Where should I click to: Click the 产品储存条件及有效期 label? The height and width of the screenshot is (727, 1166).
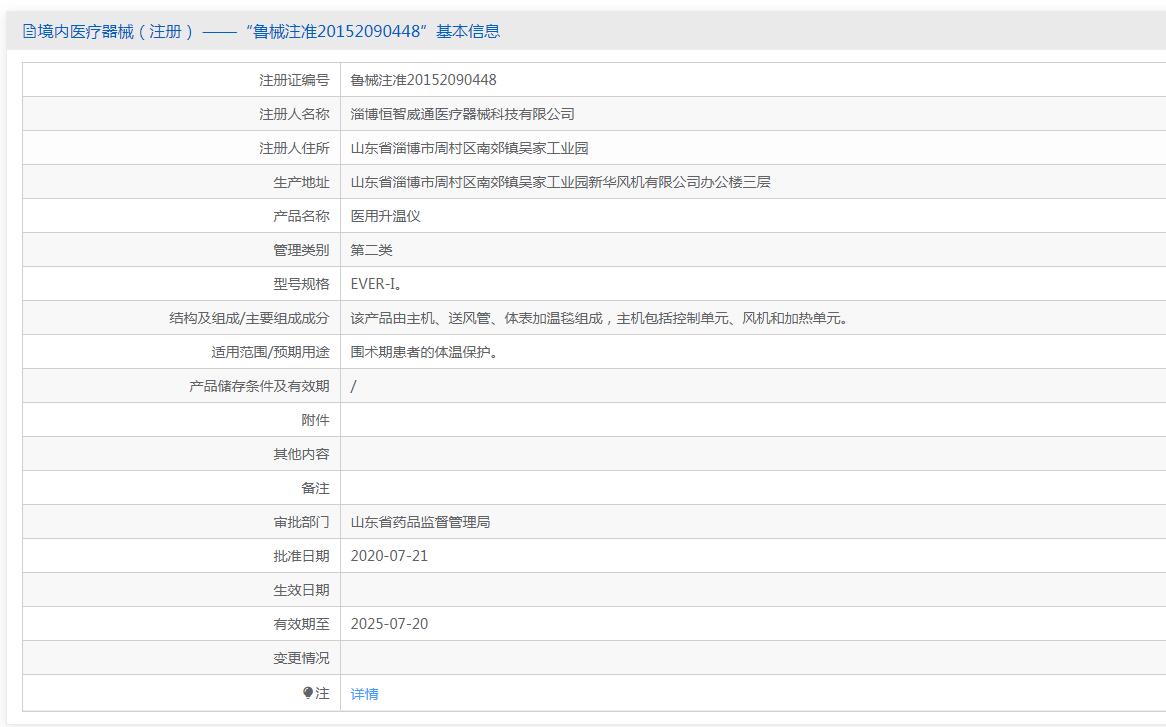pyautogui.click(x=259, y=387)
